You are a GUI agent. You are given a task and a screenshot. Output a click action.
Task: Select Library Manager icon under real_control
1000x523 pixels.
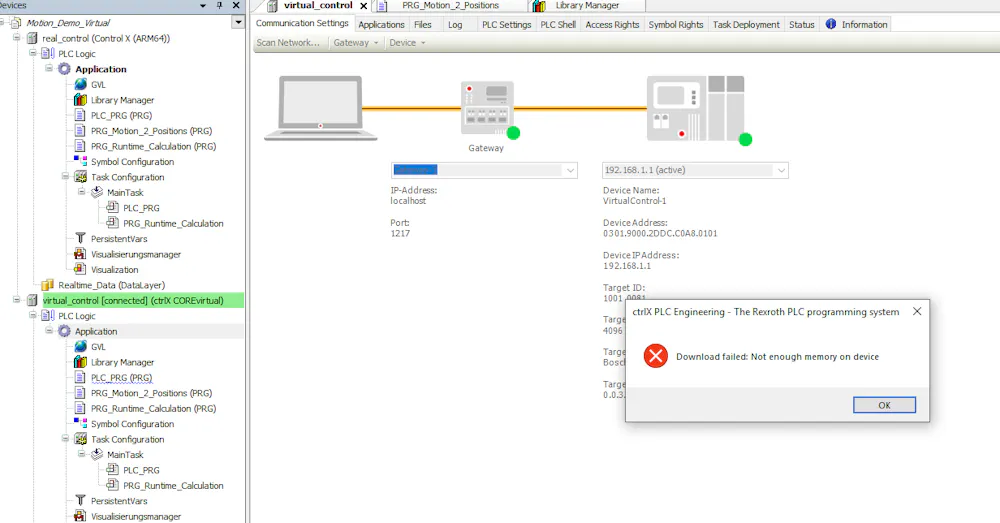[x=80, y=99]
